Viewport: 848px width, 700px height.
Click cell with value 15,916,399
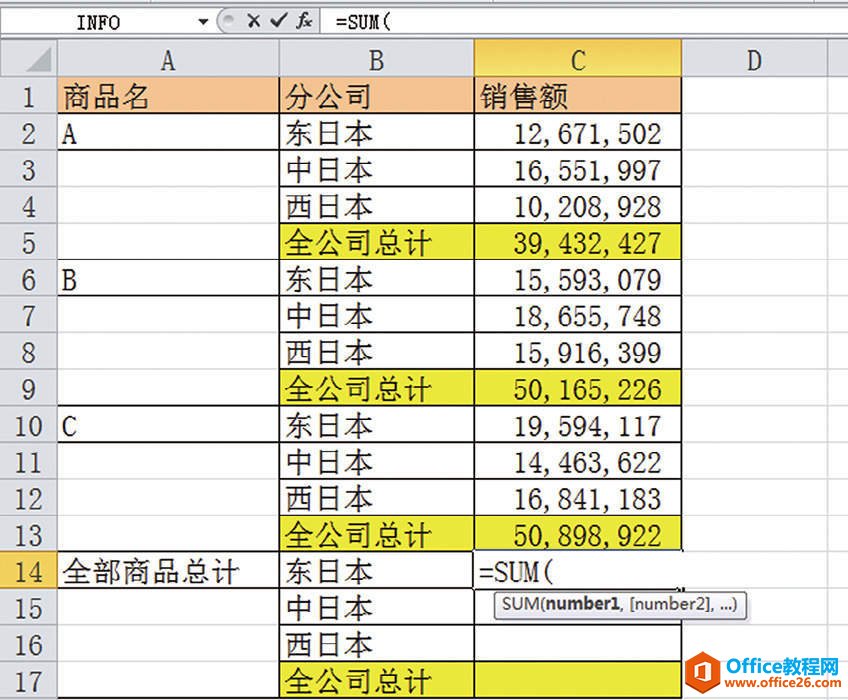pos(578,352)
